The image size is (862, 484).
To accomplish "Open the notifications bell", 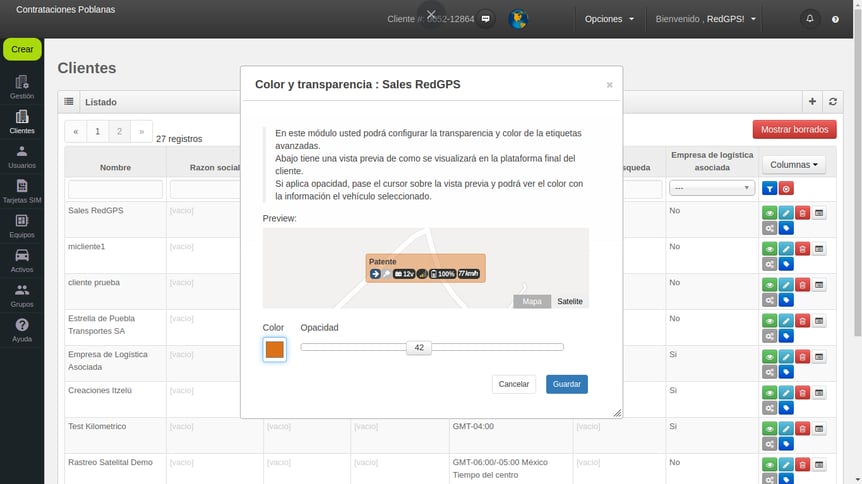I will tap(810, 19).
